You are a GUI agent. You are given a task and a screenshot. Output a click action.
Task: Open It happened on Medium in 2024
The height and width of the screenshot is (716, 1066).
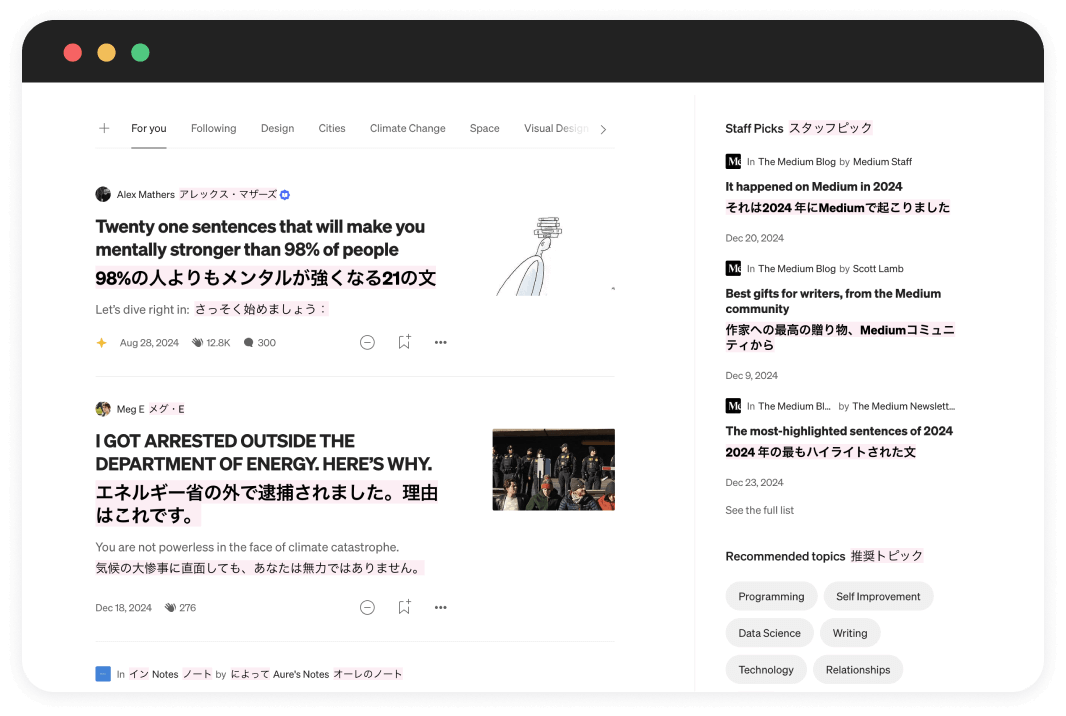tap(814, 186)
